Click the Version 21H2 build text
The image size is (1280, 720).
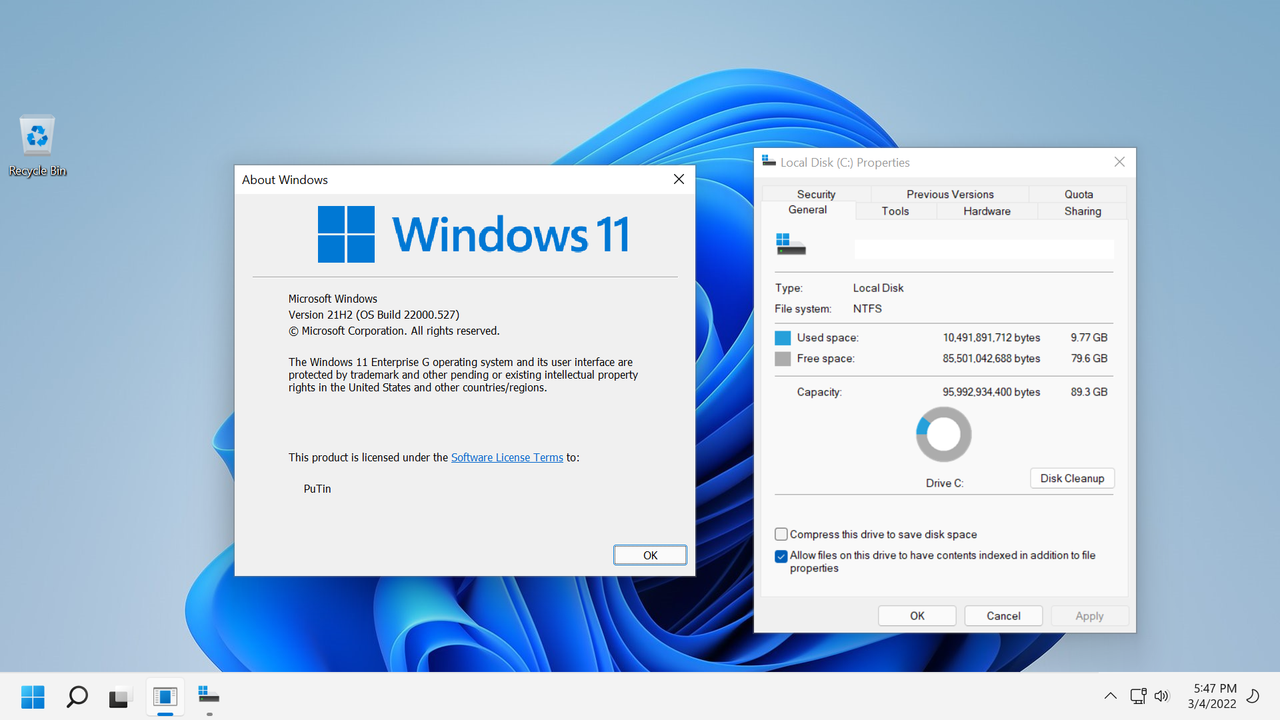[374, 315]
